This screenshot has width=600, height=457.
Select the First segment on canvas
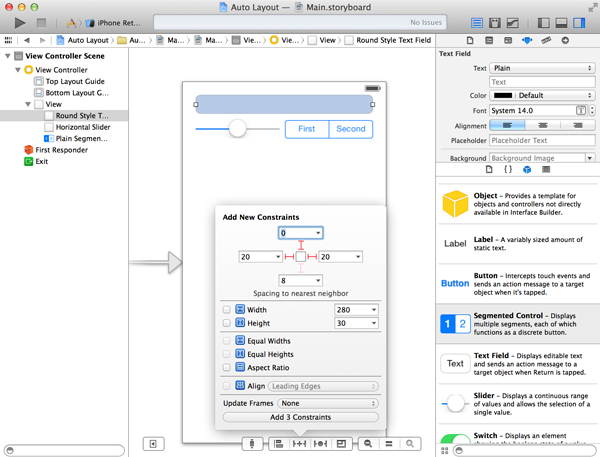point(307,129)
